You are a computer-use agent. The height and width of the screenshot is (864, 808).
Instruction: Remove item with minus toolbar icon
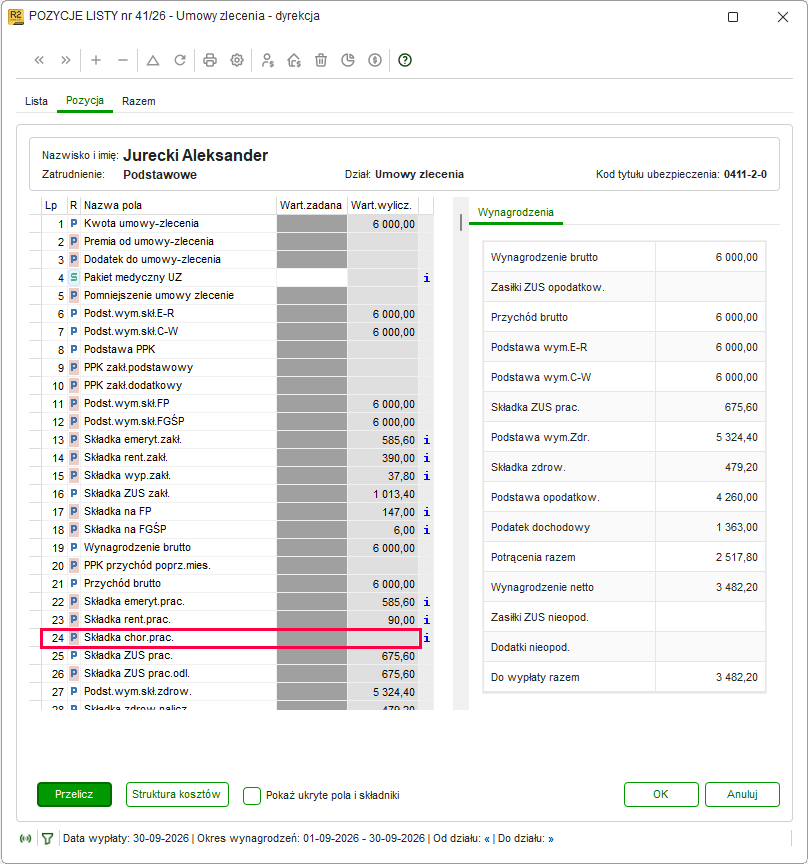click(123, 60)
